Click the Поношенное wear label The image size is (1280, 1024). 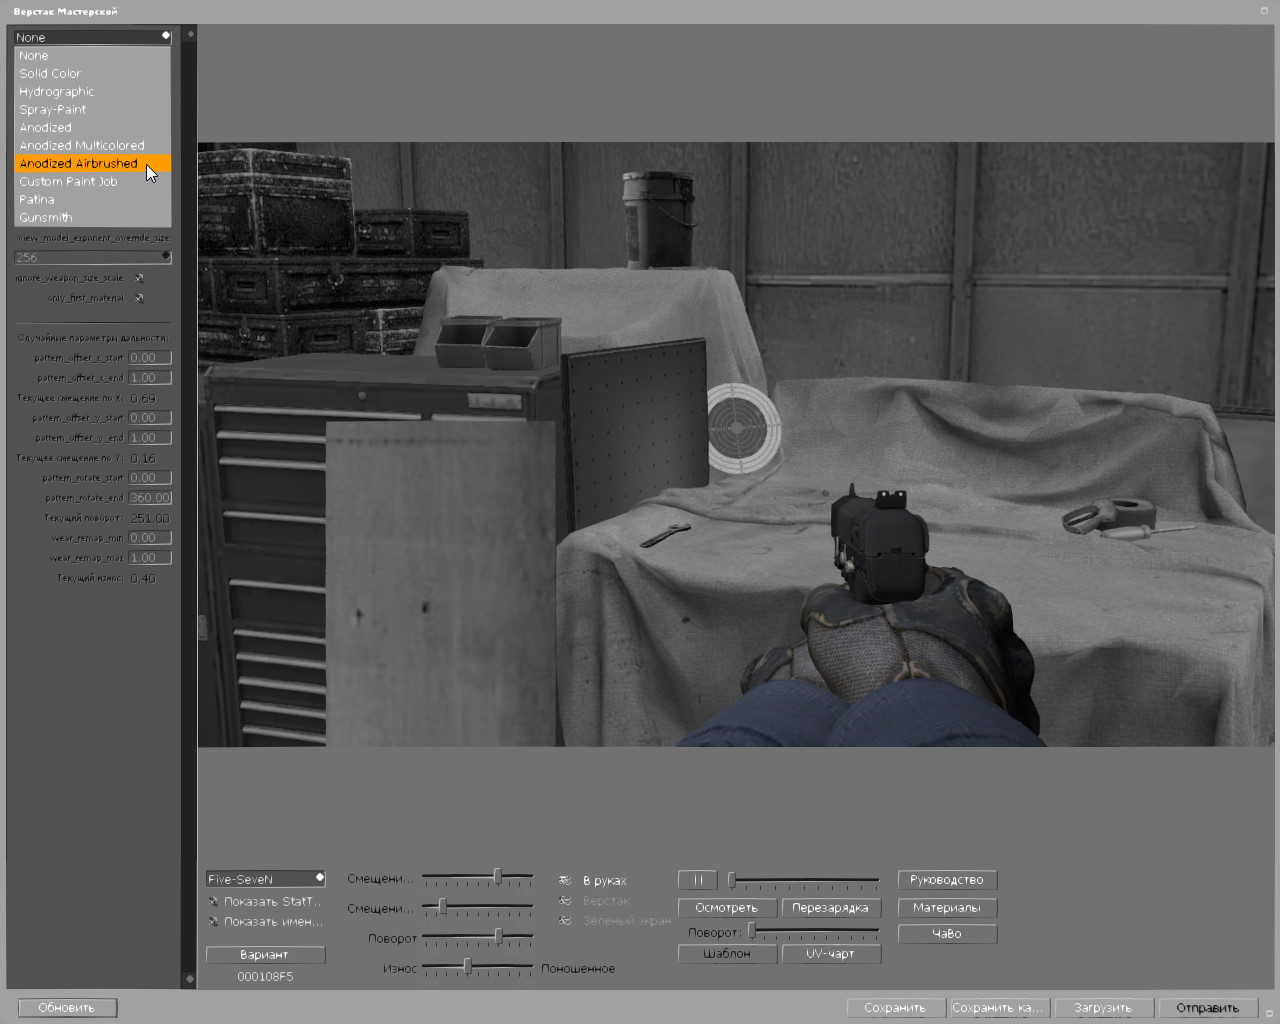click(578, 969)
